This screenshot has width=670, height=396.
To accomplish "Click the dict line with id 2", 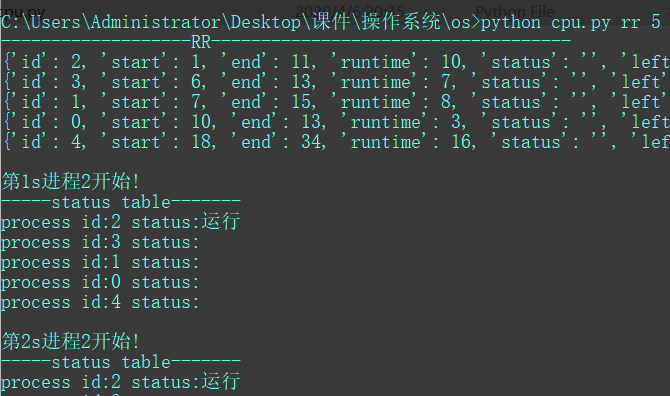I will click(335, 62).
